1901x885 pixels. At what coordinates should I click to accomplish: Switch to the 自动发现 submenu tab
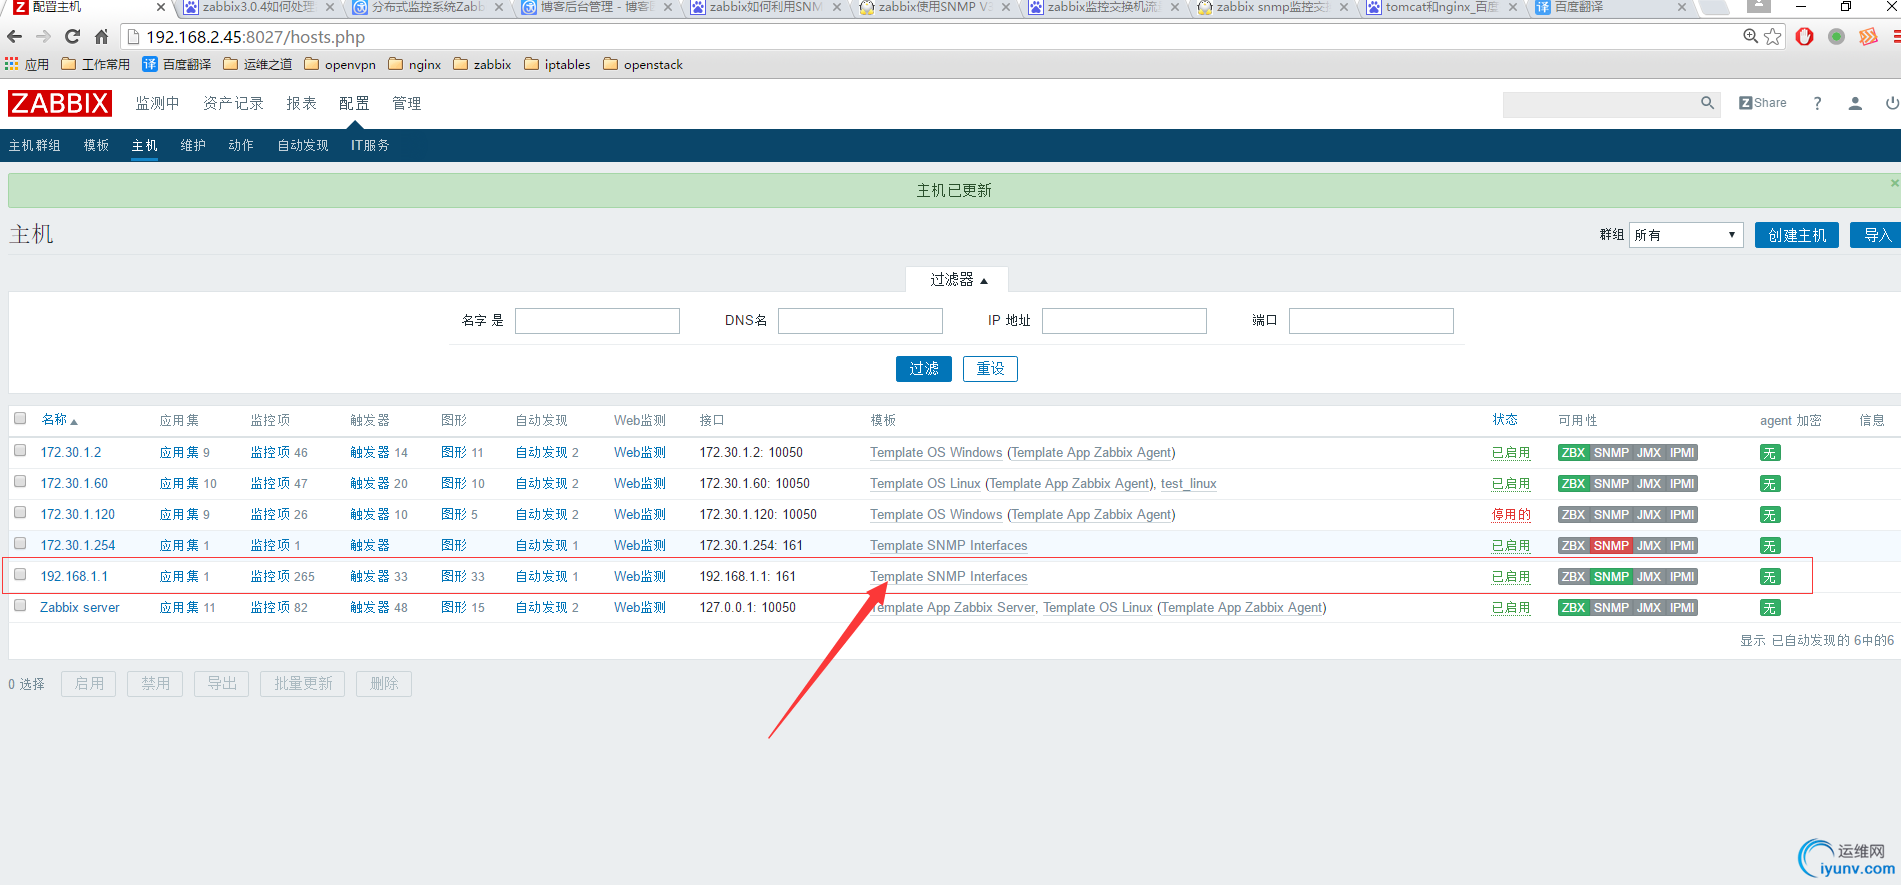click(x=303, y=145)
